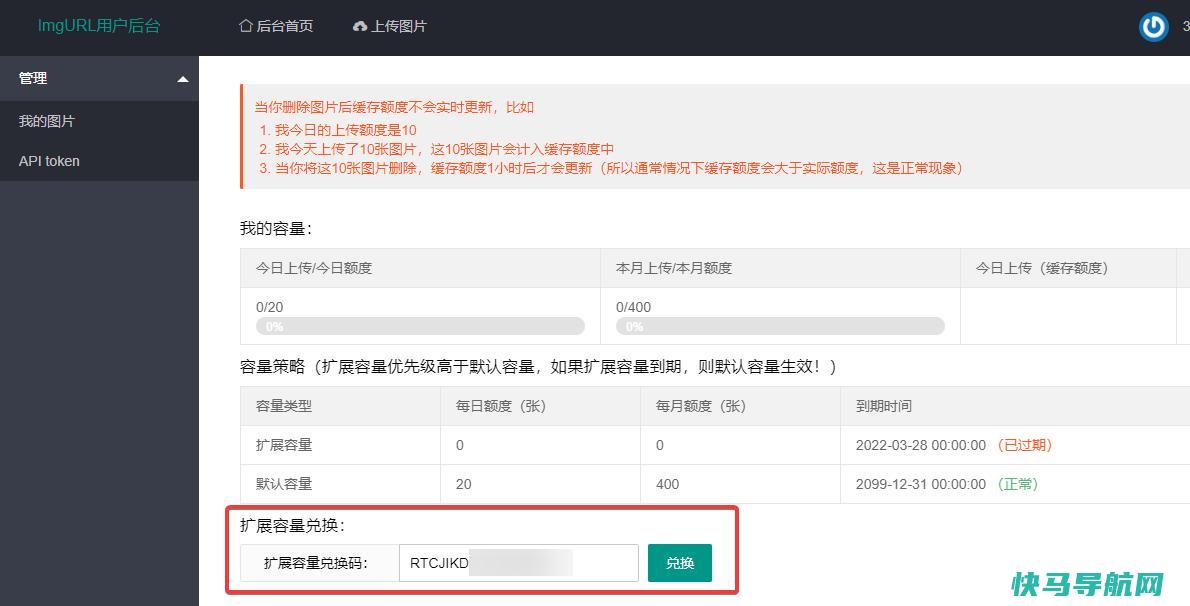
Task: Click the 0/20 value text
Action: [x=269, y=307]
